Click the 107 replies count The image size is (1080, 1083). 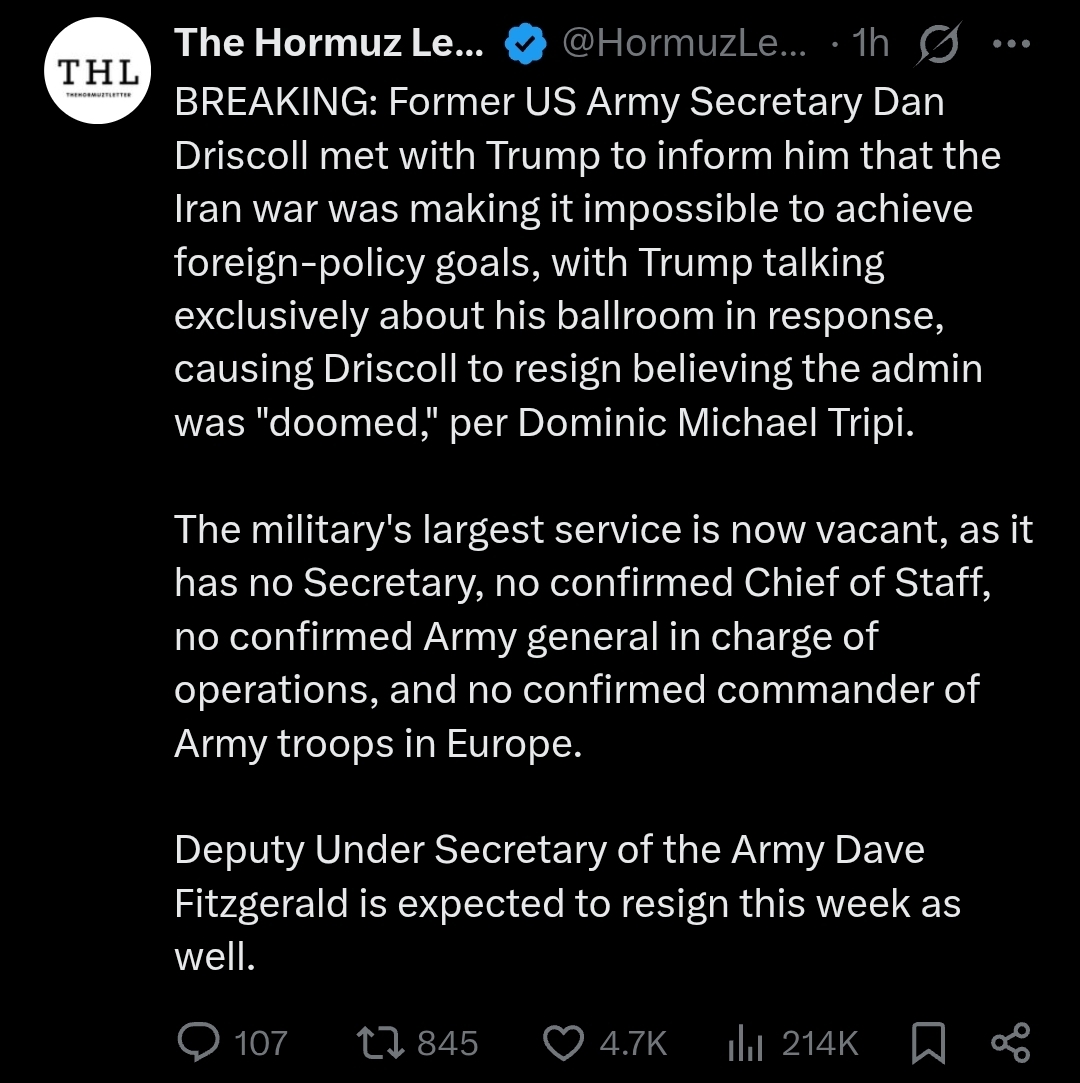click(x=260, y=1043)
